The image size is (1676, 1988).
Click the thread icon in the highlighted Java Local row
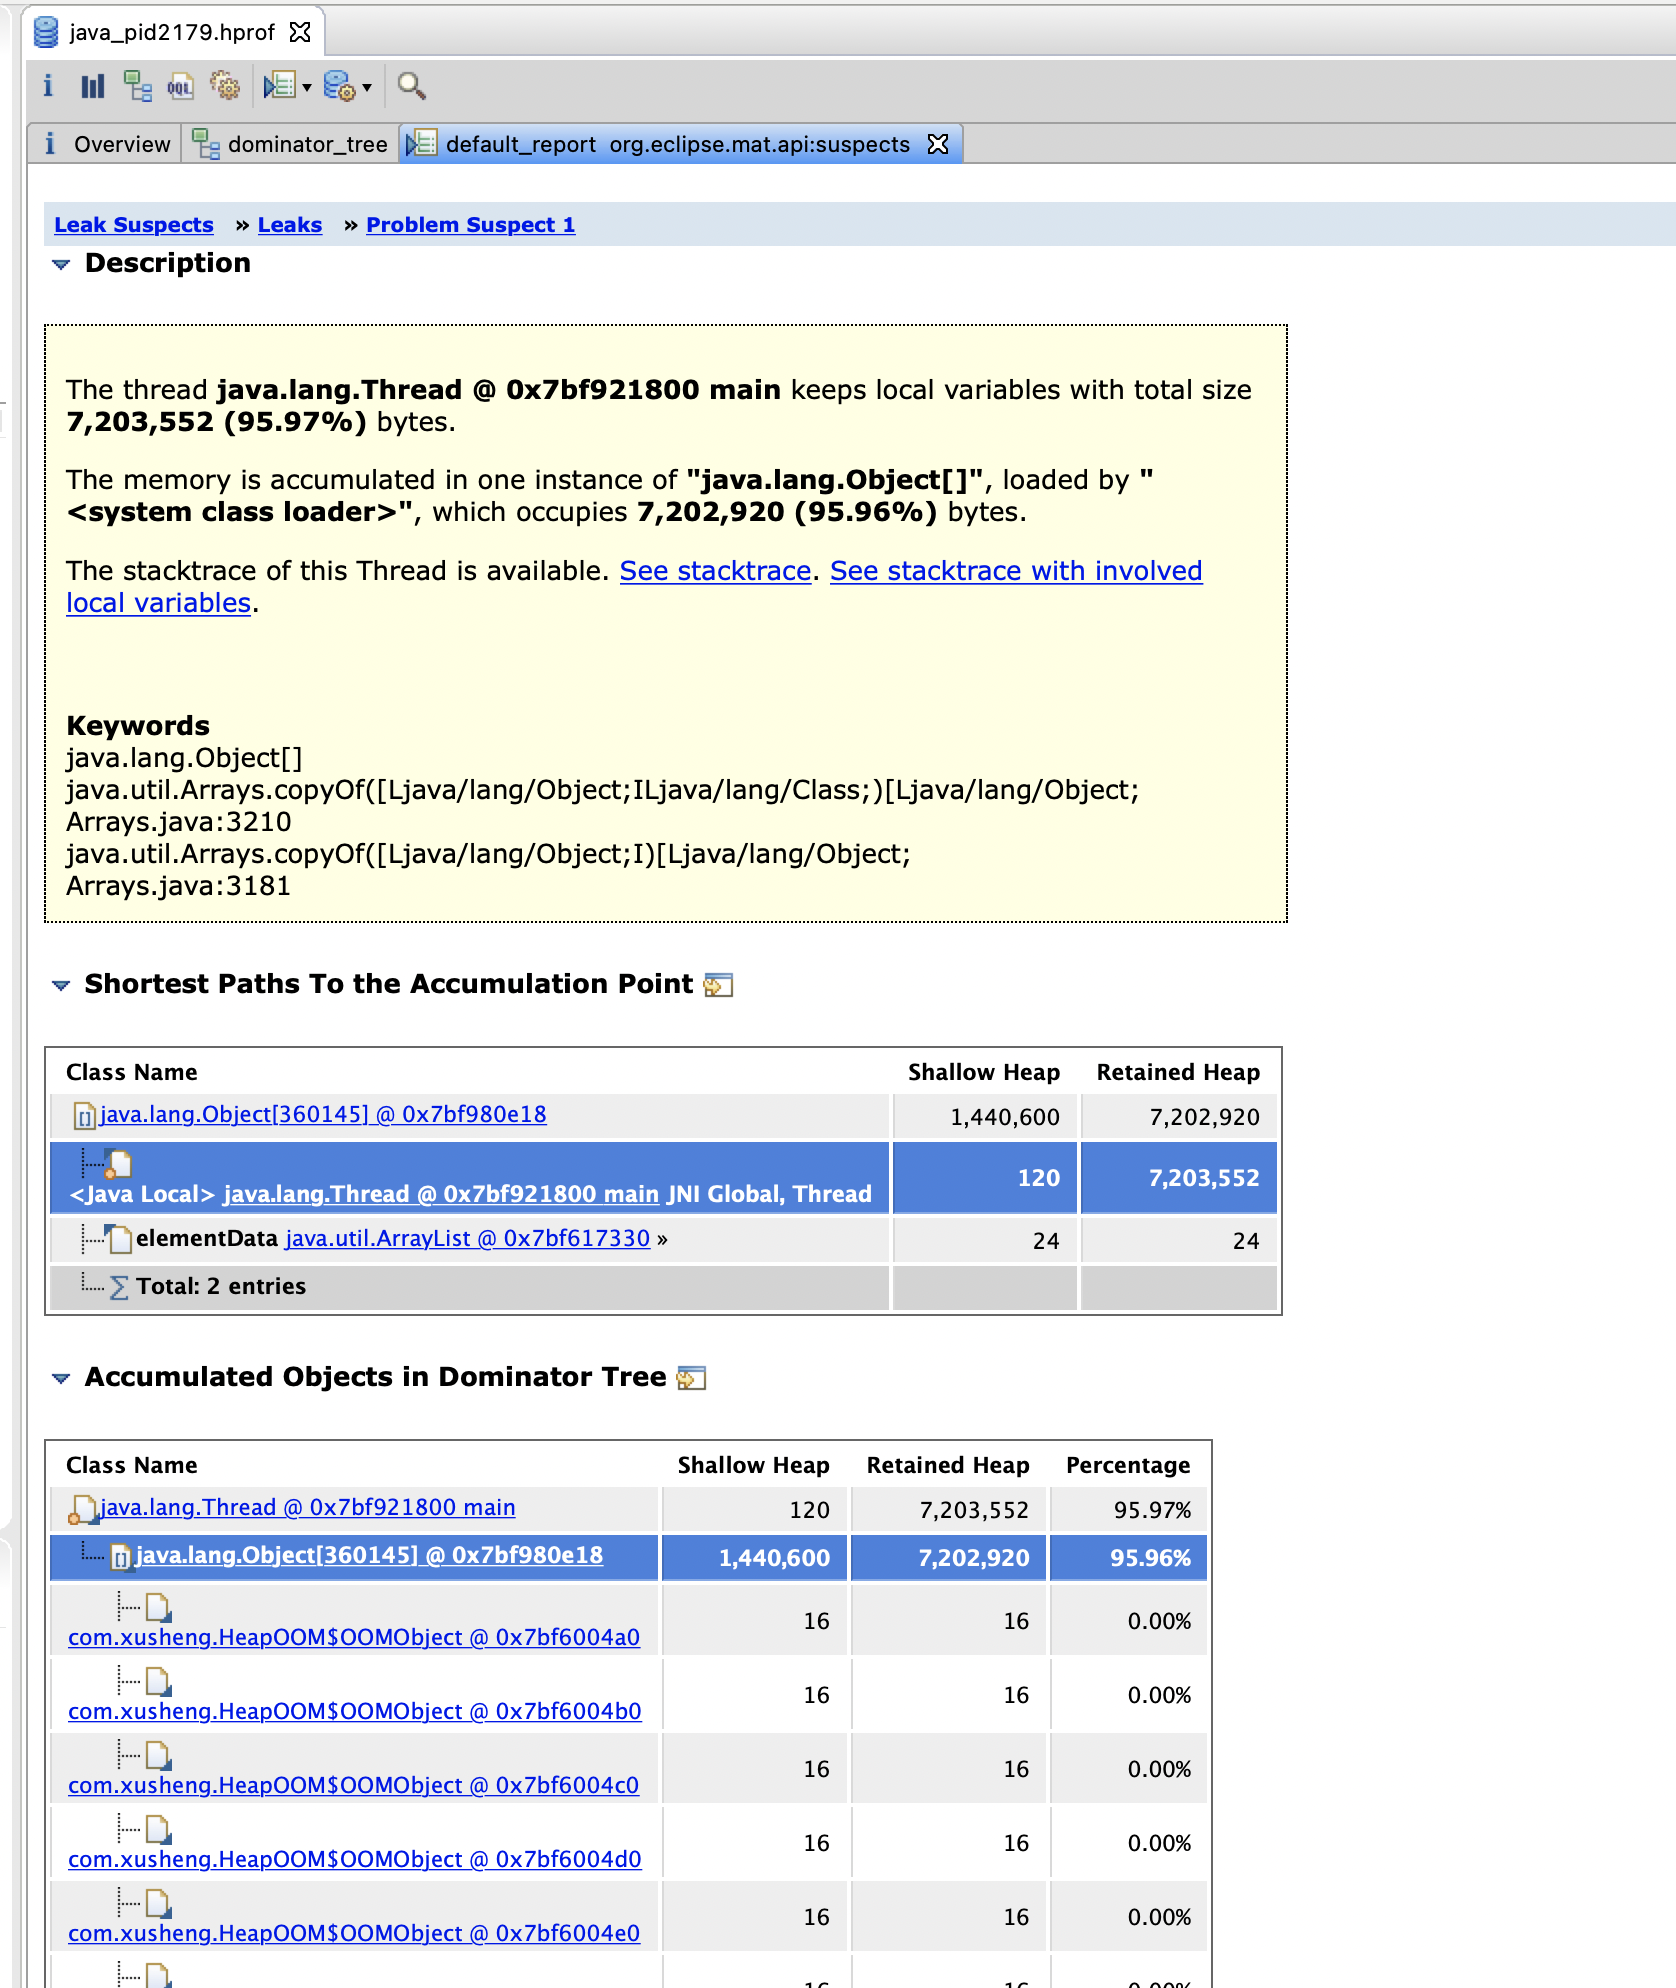[x=119, y=1163]
